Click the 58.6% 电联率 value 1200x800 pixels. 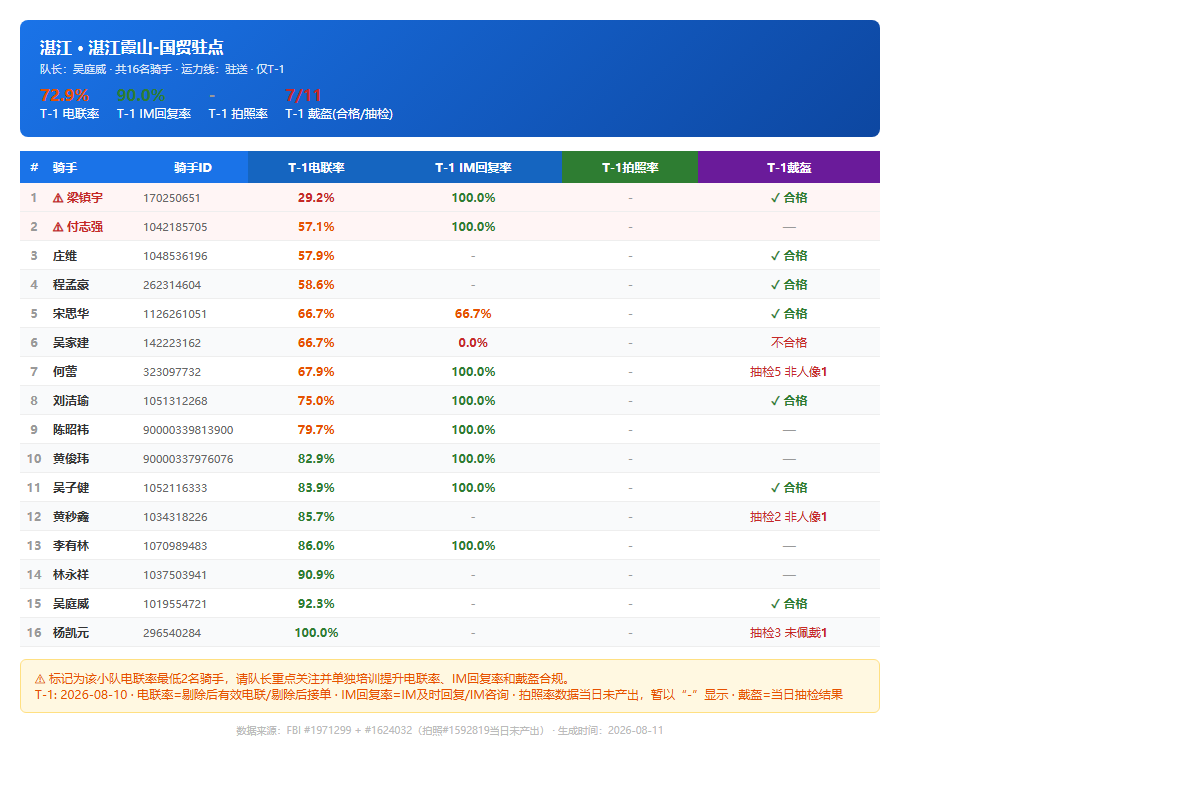316,285
